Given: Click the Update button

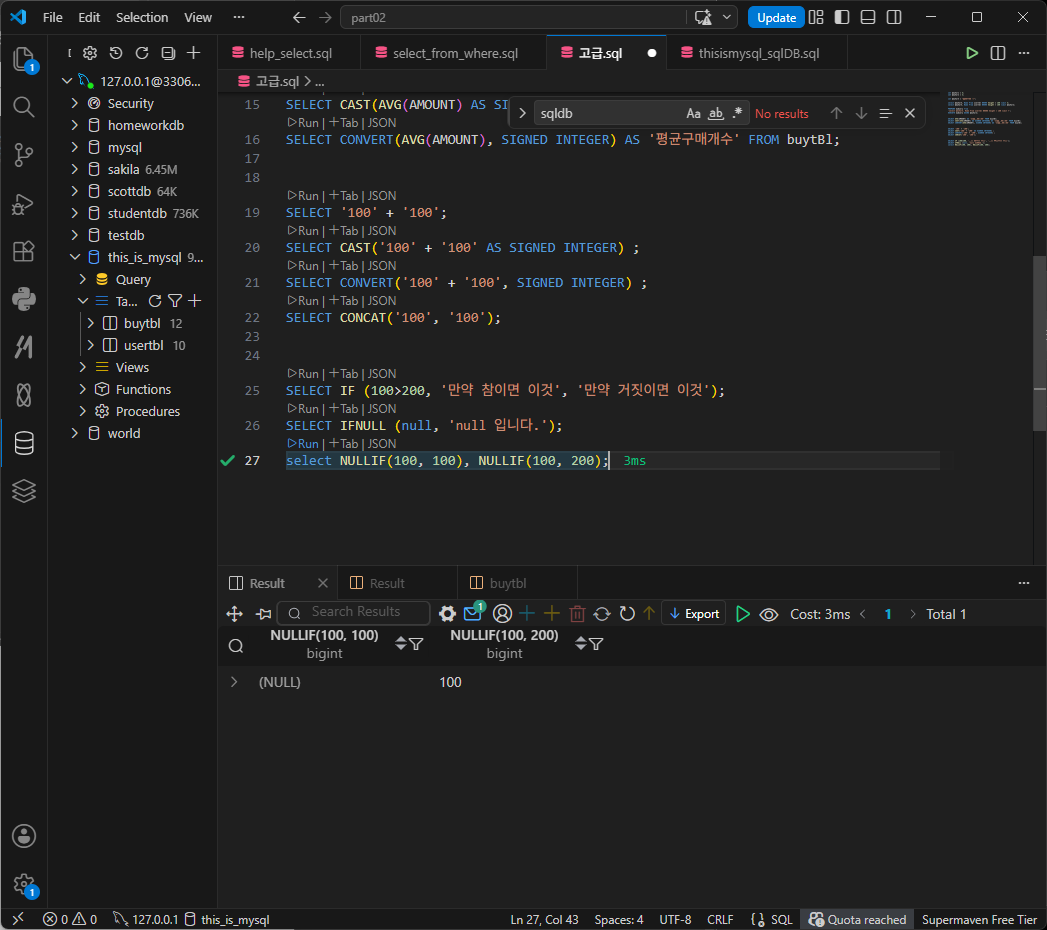Looking at the screenshot, I should coord(776,17).
